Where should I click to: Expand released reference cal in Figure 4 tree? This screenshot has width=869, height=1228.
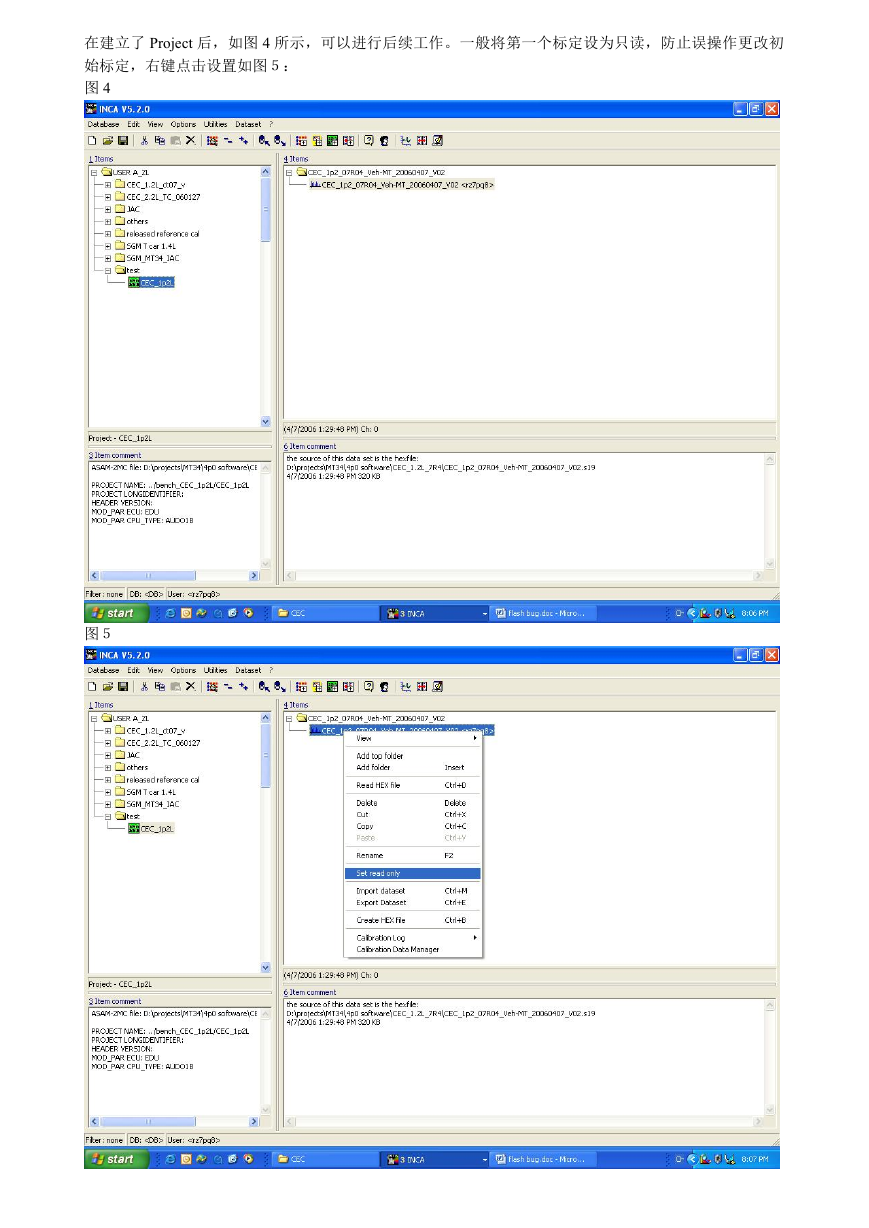click(x=108, y=234)
